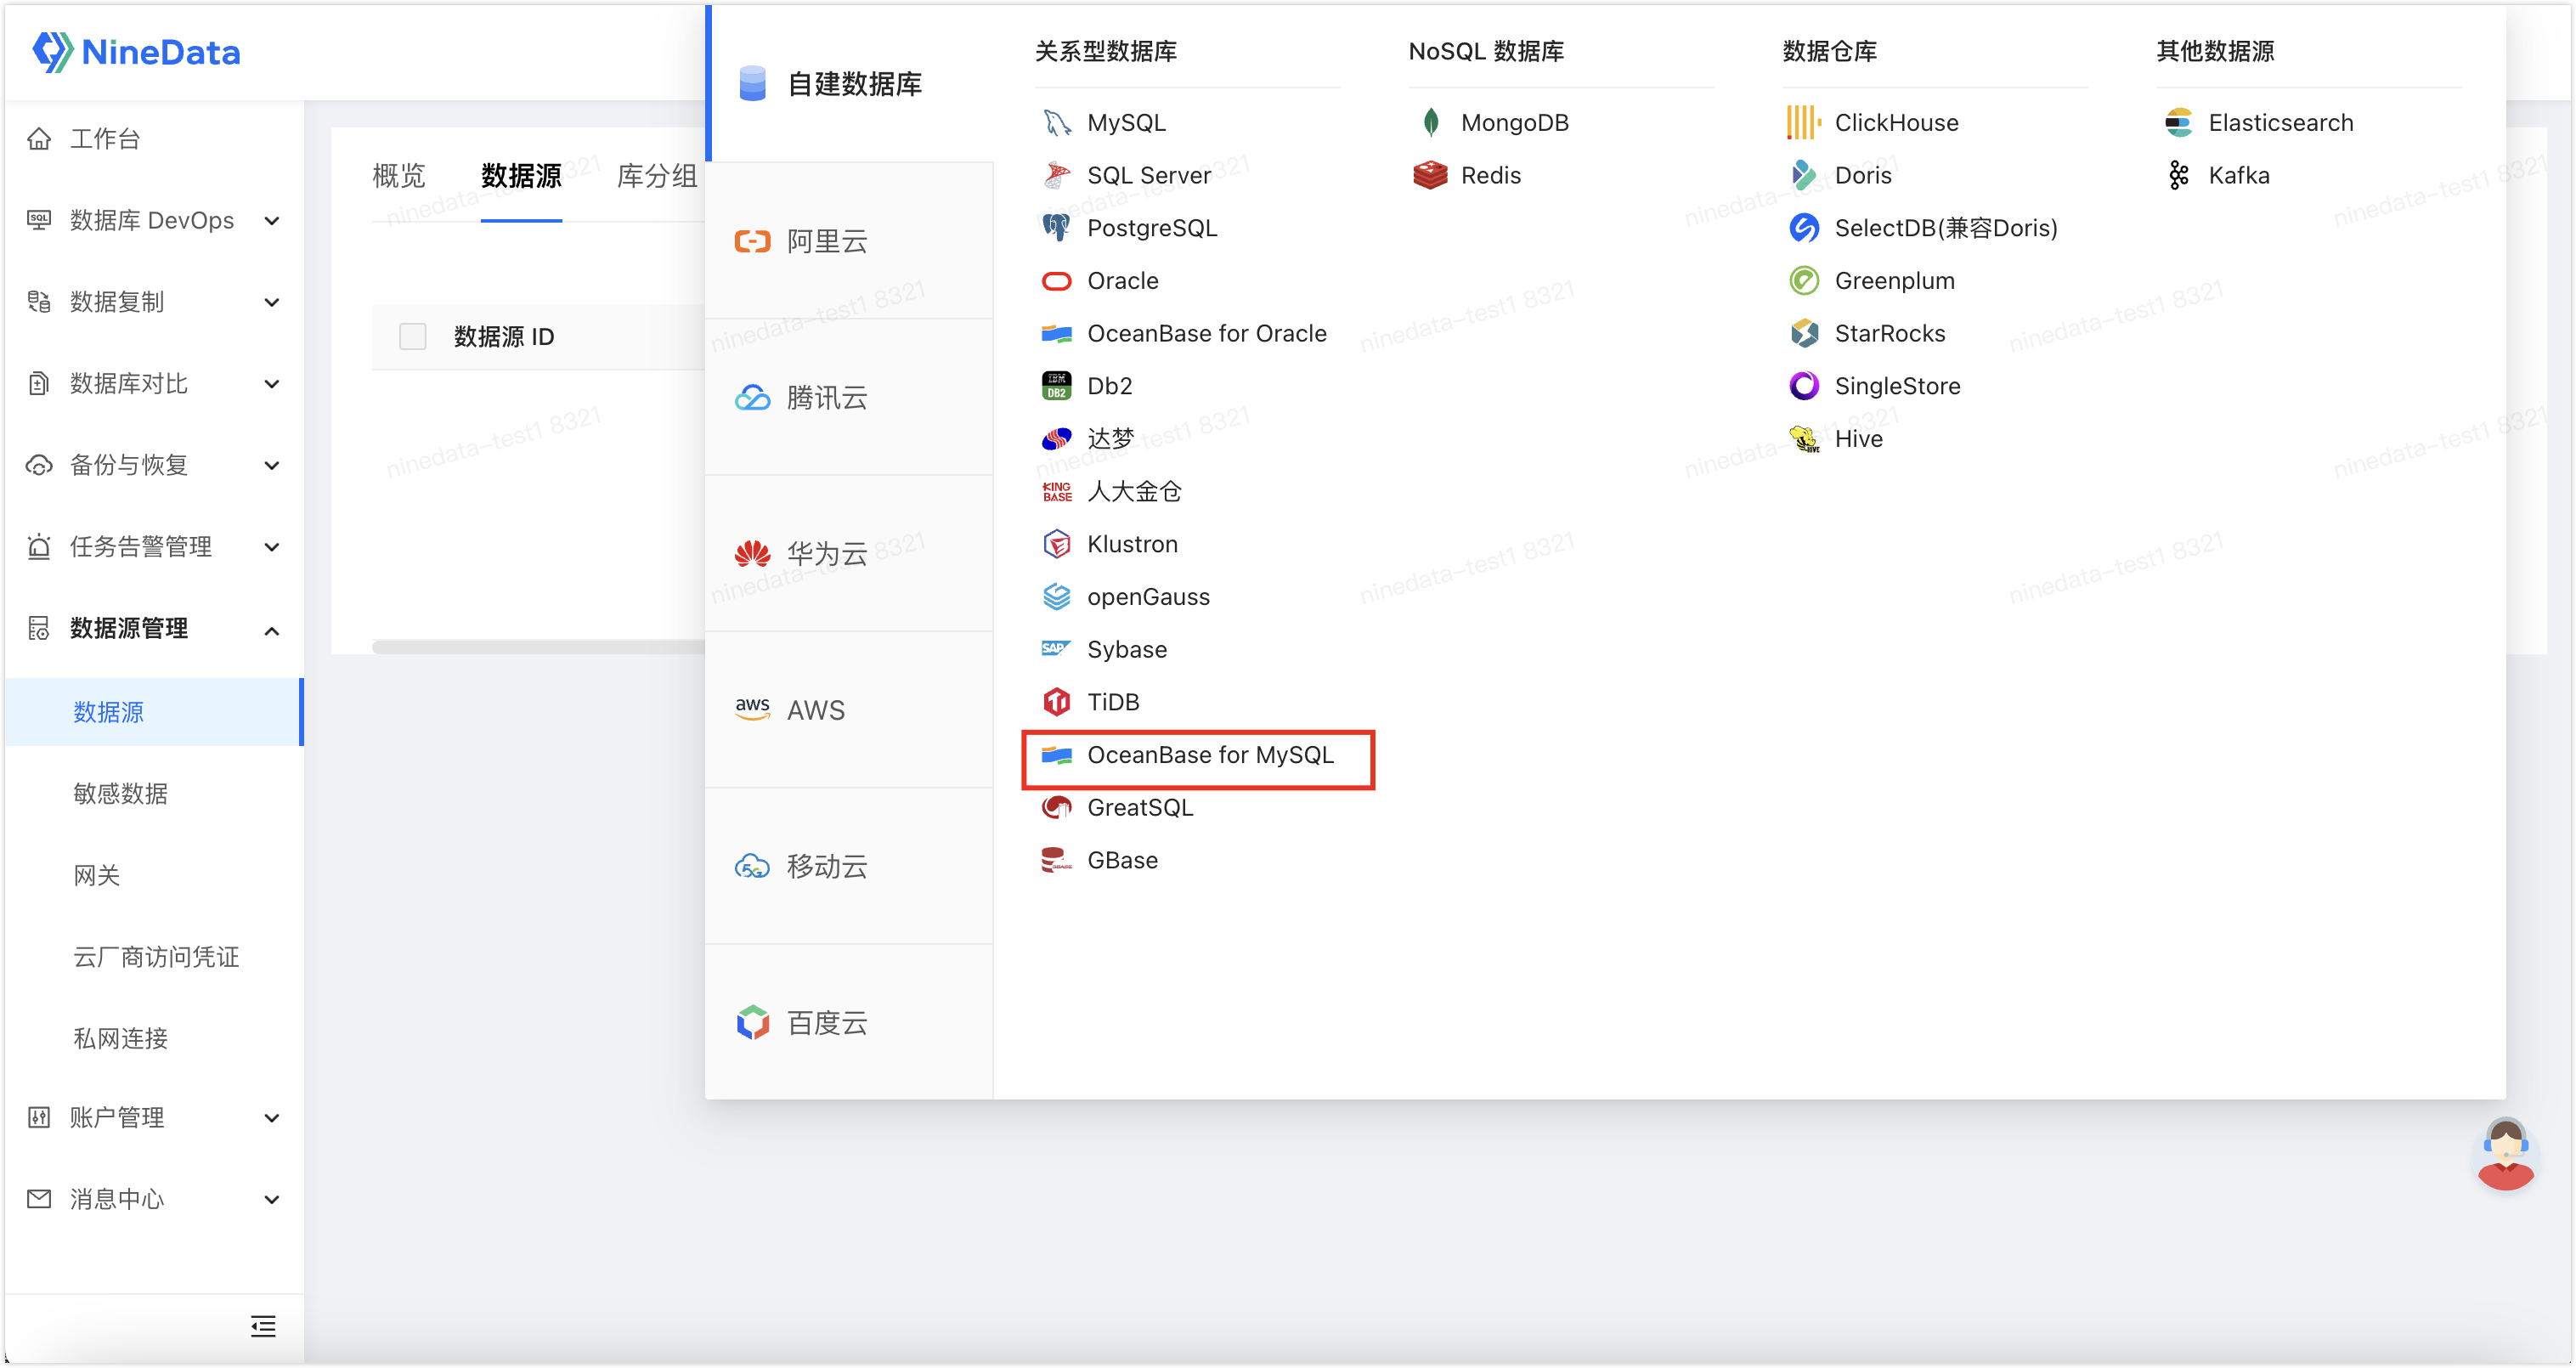Select the AWS category
The image size is (2576, 1368).
pyautogui.click(x=850, y=710)
